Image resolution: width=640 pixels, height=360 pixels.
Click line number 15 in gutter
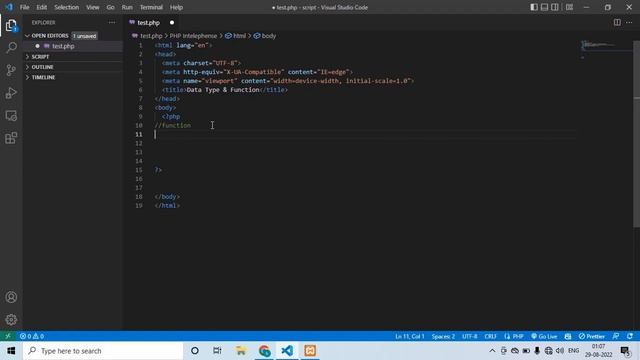click(139, 170)
